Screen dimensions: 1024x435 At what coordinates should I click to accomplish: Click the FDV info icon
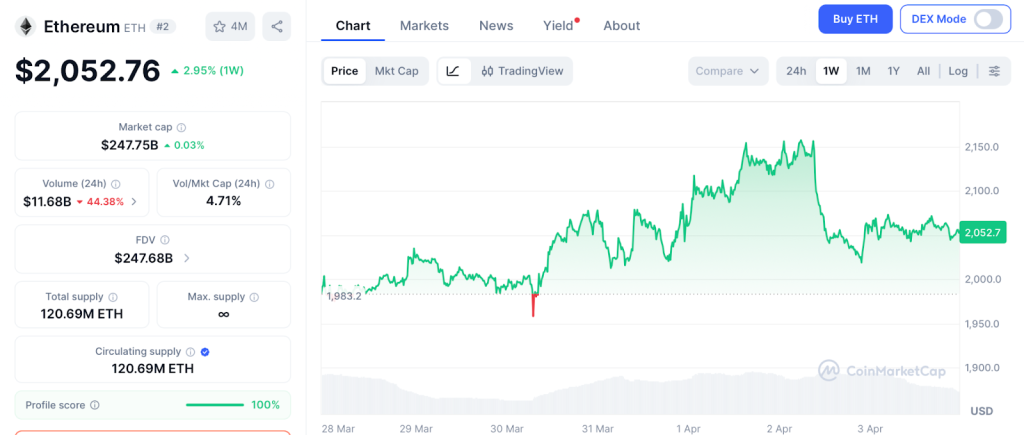pyautogui.click(x=165, y=240)
